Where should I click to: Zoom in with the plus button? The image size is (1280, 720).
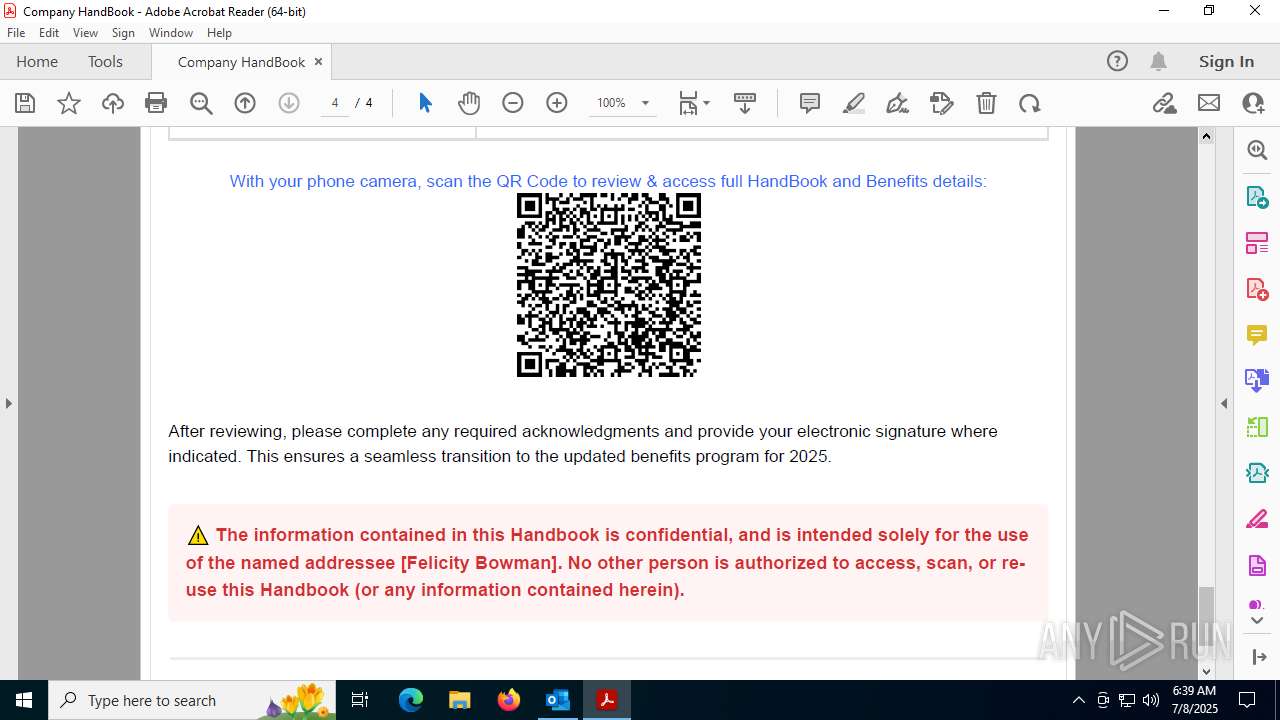(x=557, y=103)
